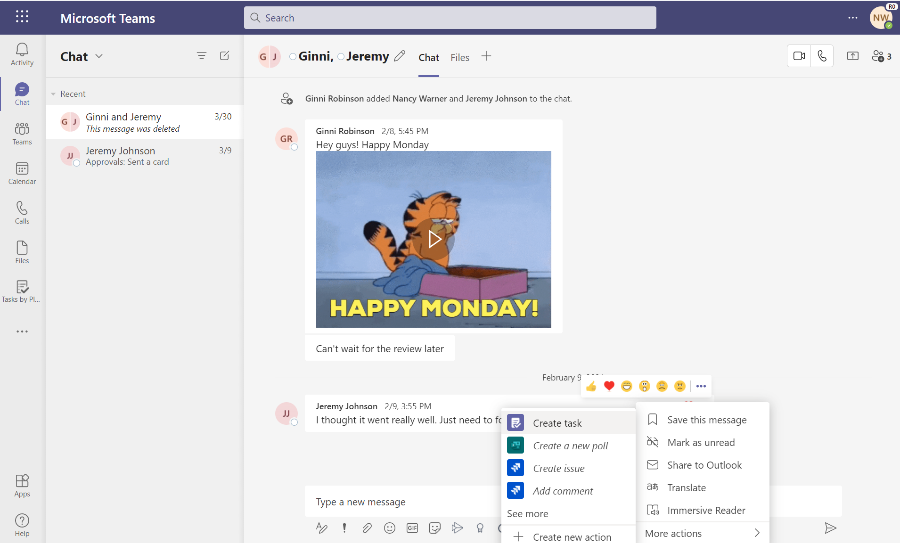React with the heart emoji
This screenshot has width=900, height=543.
click(x=609, y=386)
